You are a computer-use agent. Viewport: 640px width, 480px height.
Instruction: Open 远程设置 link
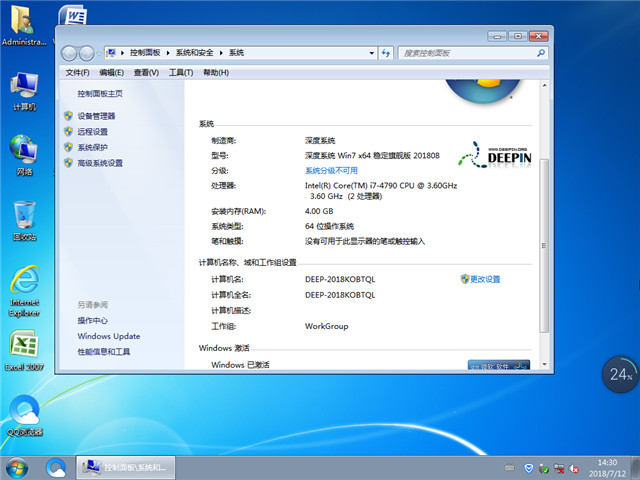pyautogui.click(x=93, y=131)
